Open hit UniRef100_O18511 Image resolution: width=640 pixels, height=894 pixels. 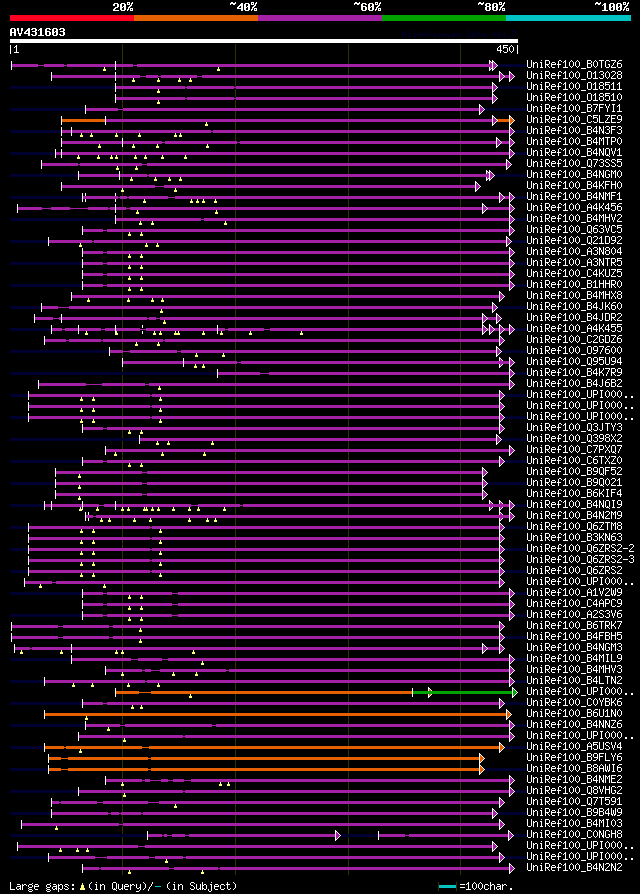point(574,87)
